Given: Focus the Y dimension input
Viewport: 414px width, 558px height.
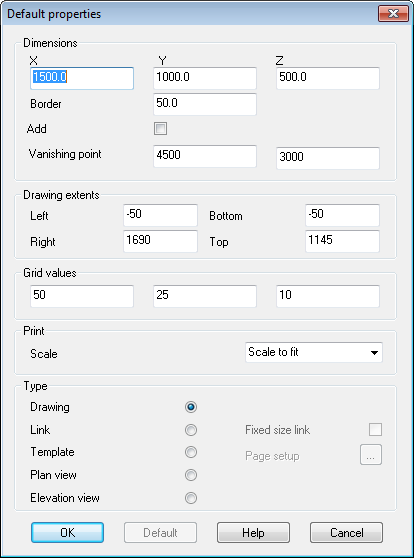Looking at the screenshot, I should tap(205, 78).
